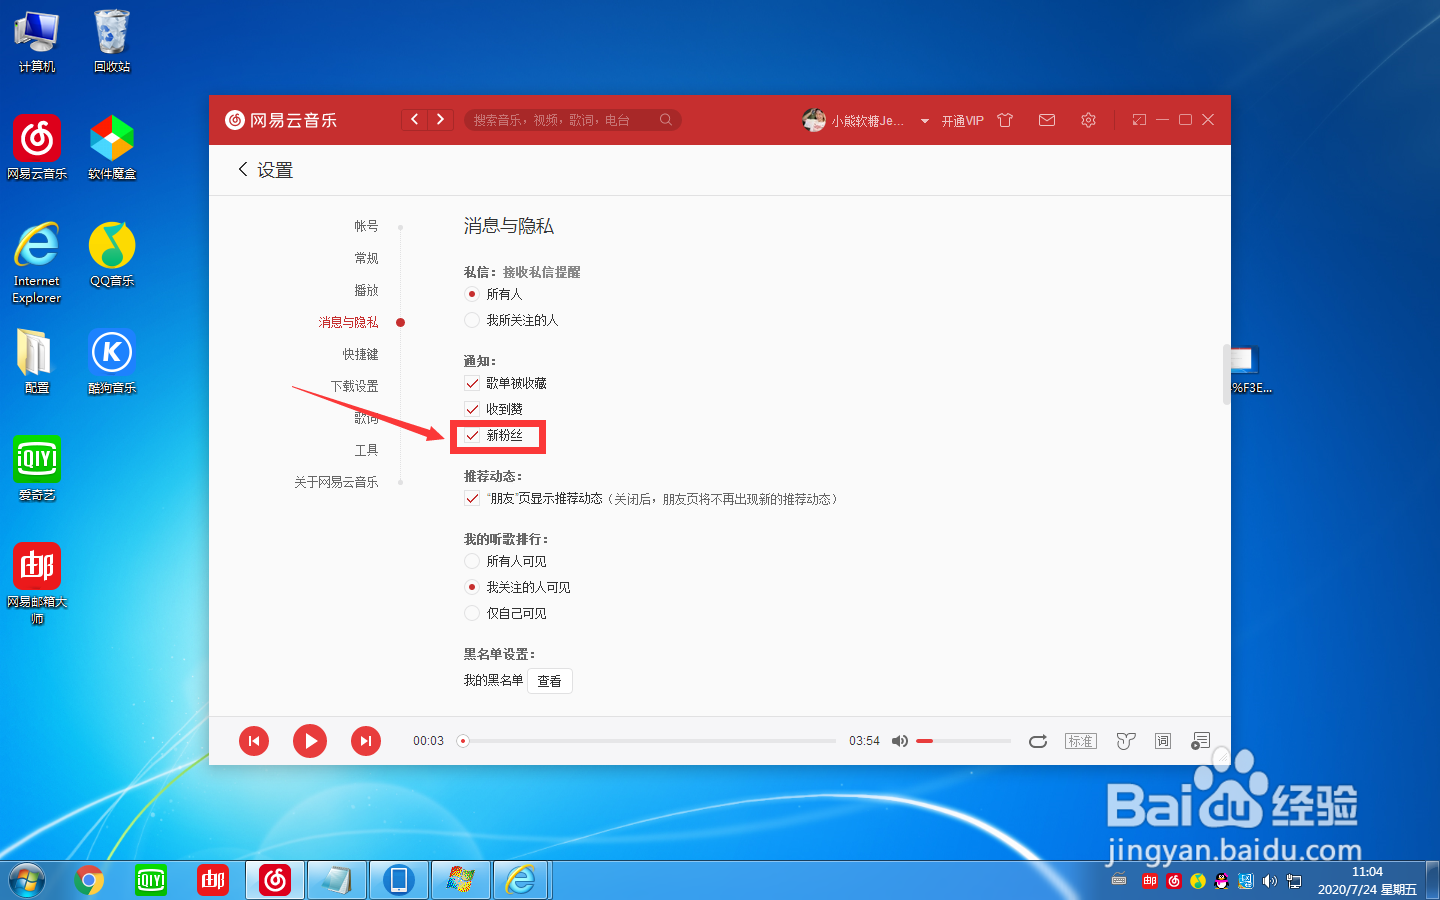1440x900 pixels.
Task: Select 仅自己可见 radio option
Action: click(472, 613)
